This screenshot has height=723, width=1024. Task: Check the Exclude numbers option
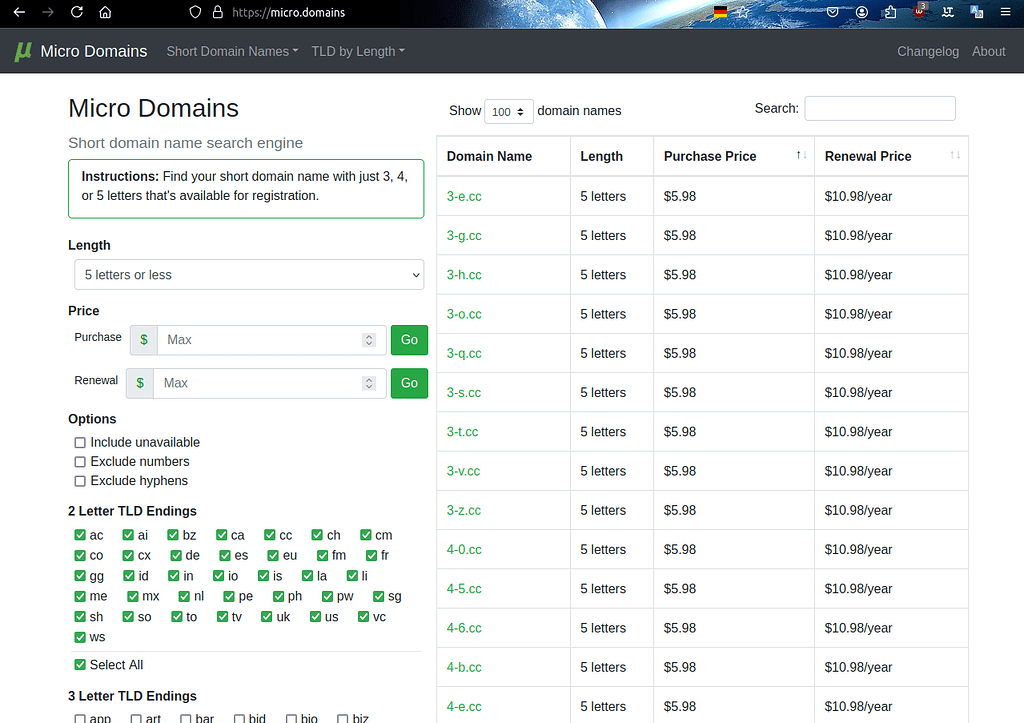(79, 461)
